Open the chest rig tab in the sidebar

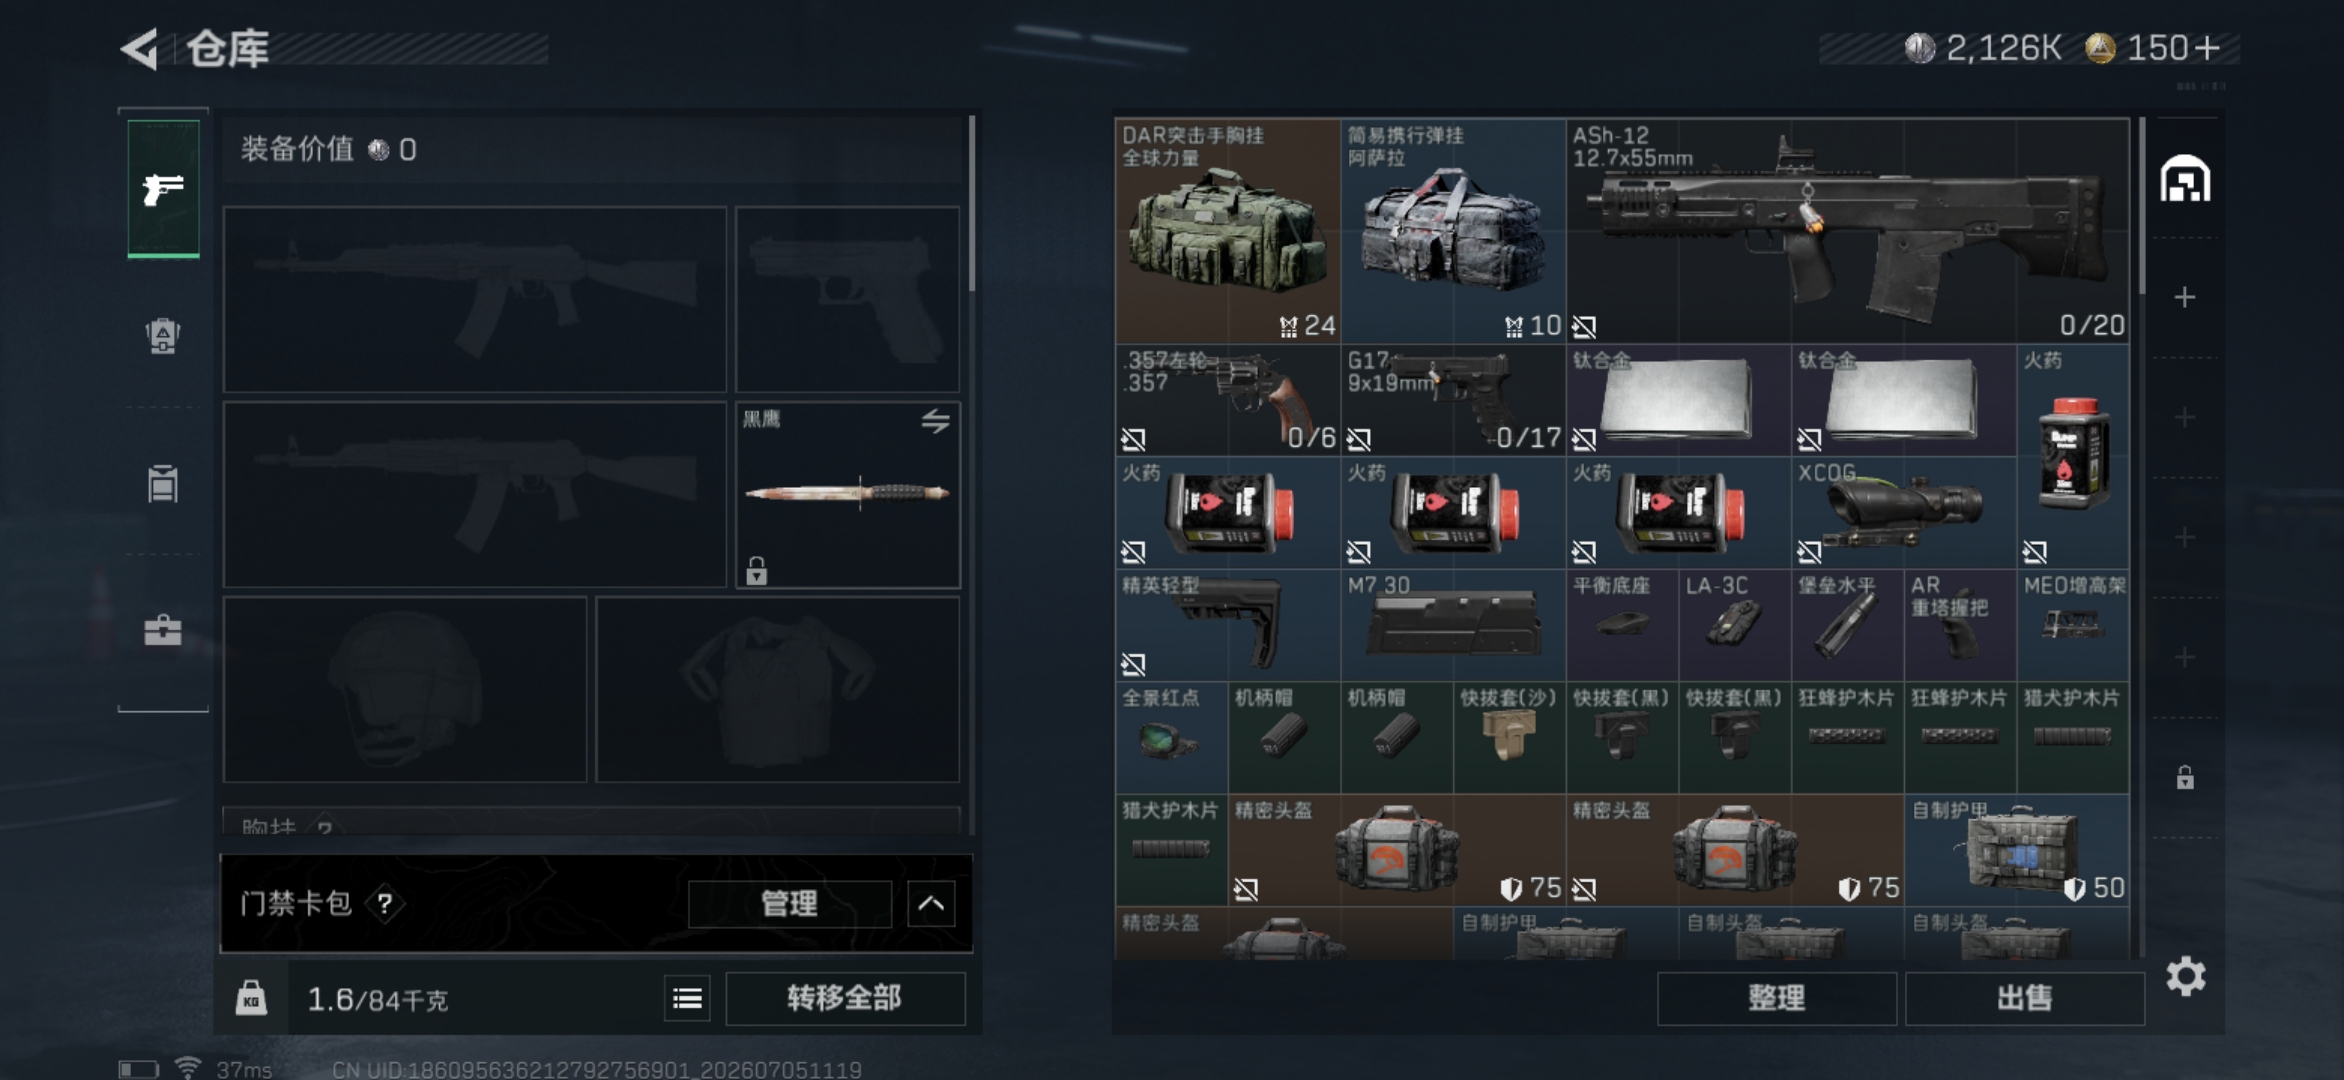point(163,484)
